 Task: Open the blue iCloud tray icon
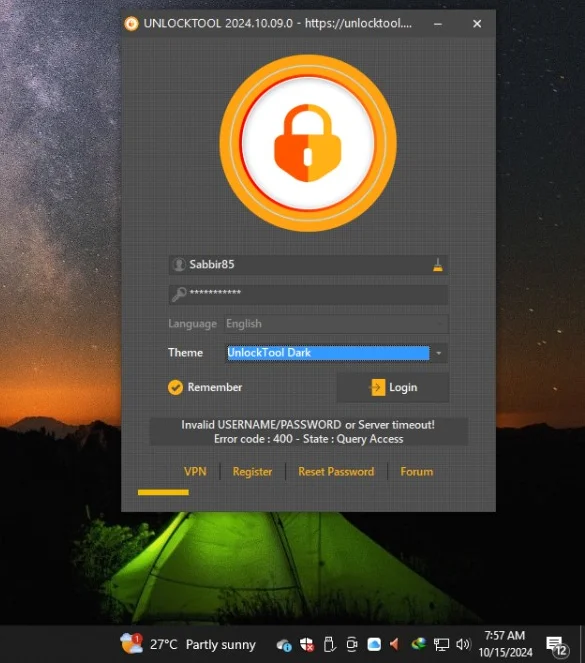(x=374, y=644)
